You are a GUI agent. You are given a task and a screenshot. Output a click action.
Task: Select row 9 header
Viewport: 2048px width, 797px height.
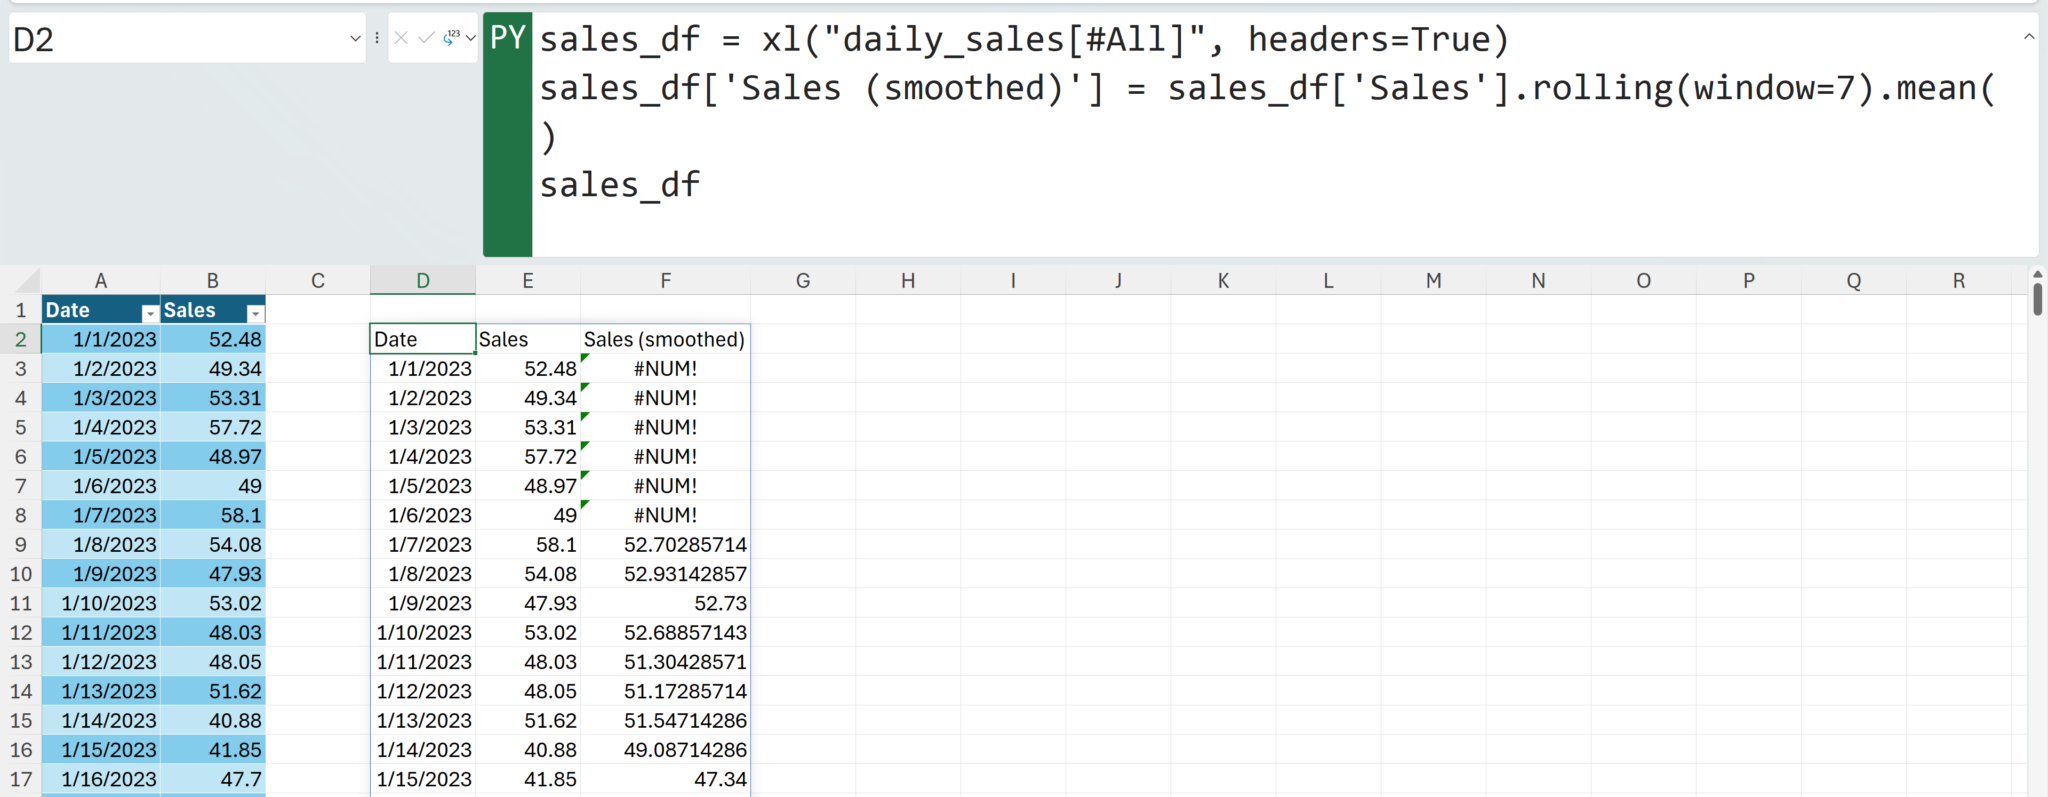pyautogui.click(x=20, y=545)
